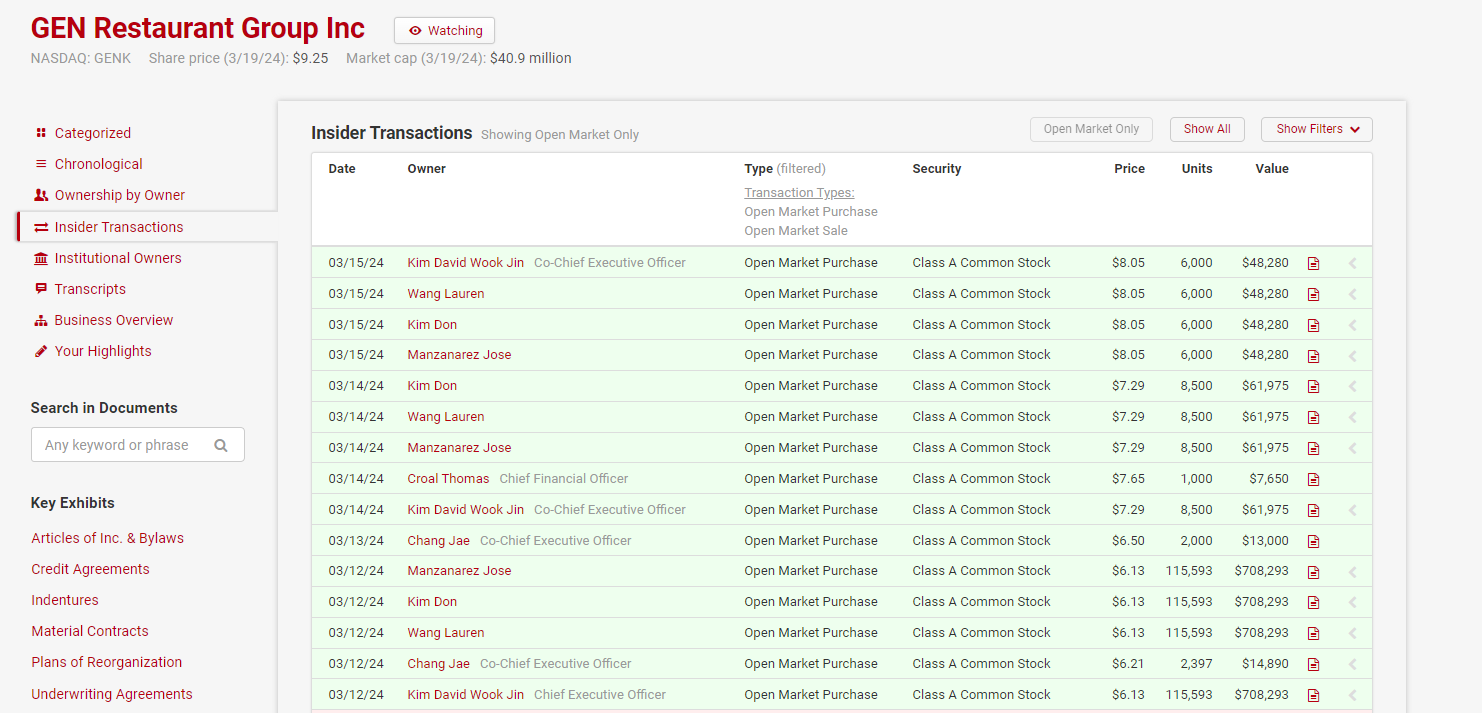Screen dimensions: 1482x713
Task: Click the Date column header
Action: coord(342,169)
